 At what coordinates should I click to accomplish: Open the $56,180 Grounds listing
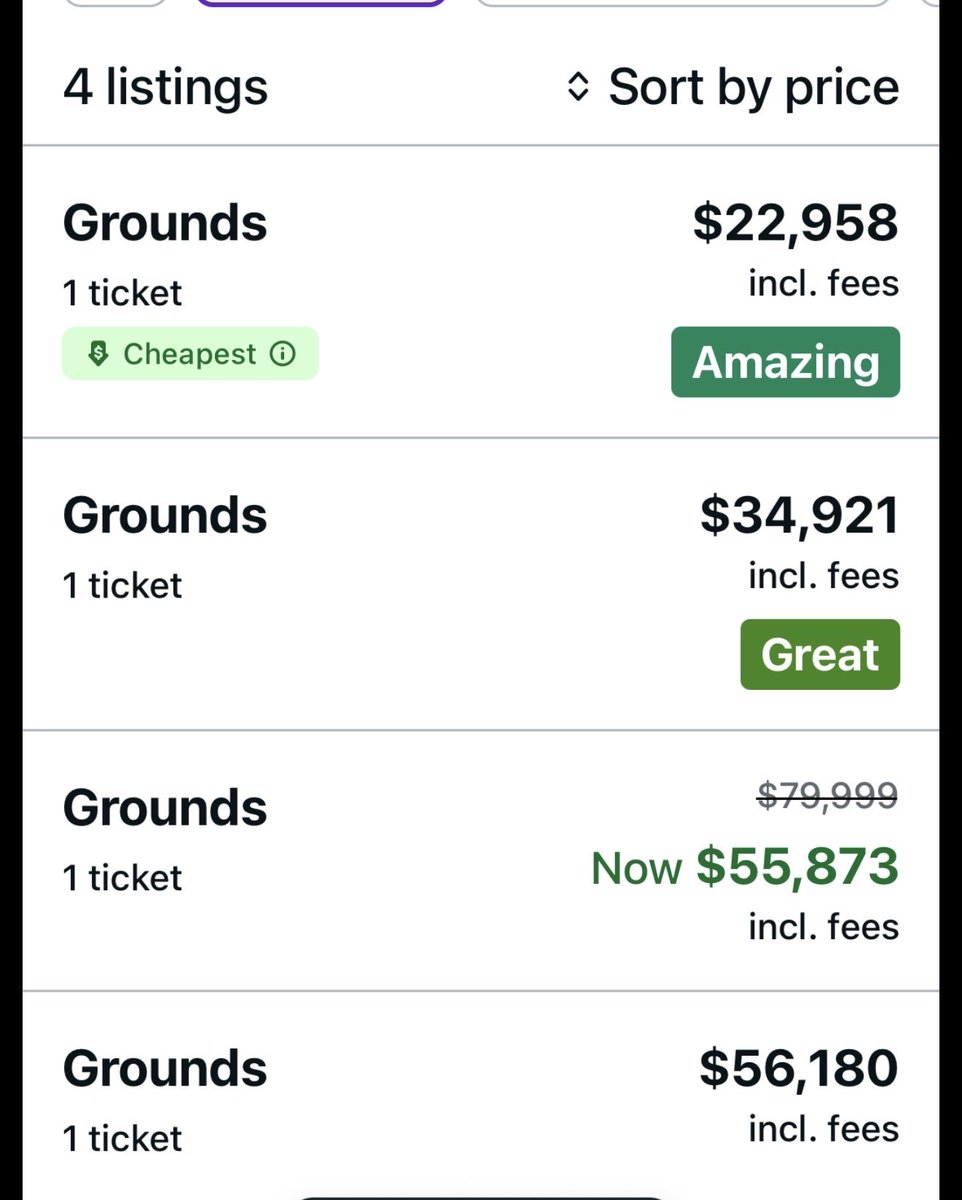[481, 1096]
